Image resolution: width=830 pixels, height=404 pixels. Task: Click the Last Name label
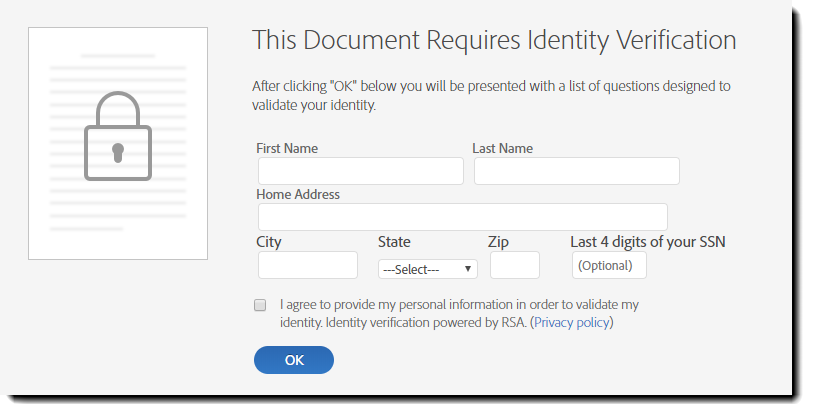[502, 148]
